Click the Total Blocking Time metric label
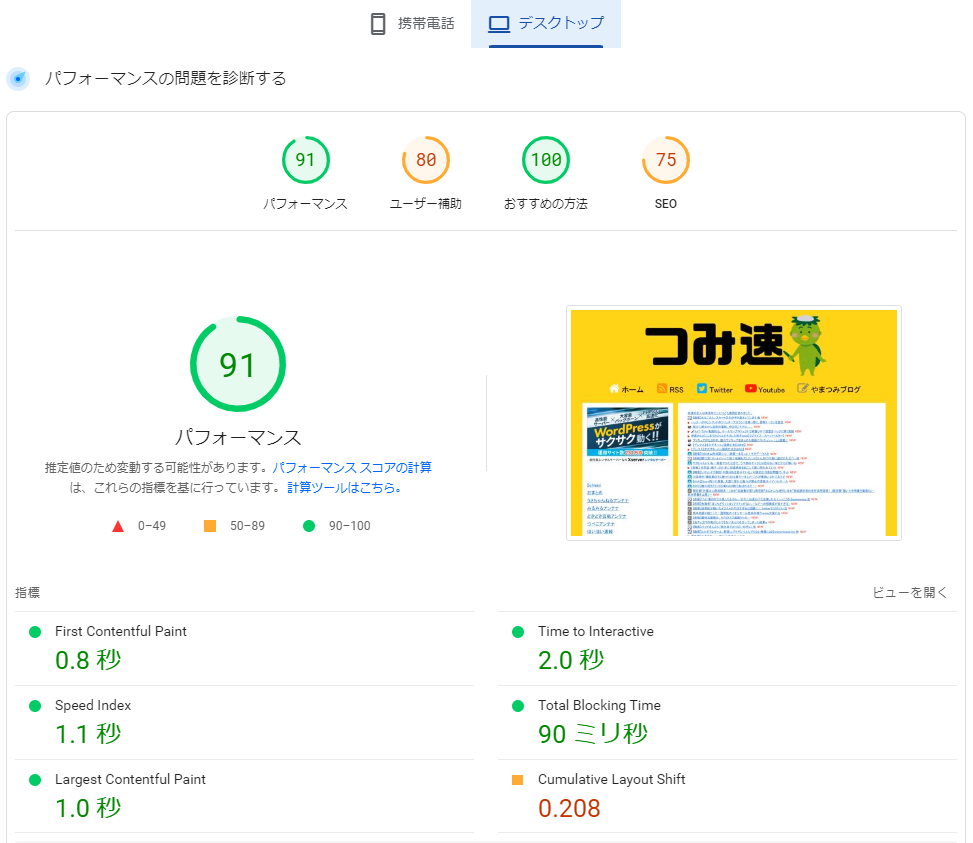973x843 pixels. (x=599, y=705)
